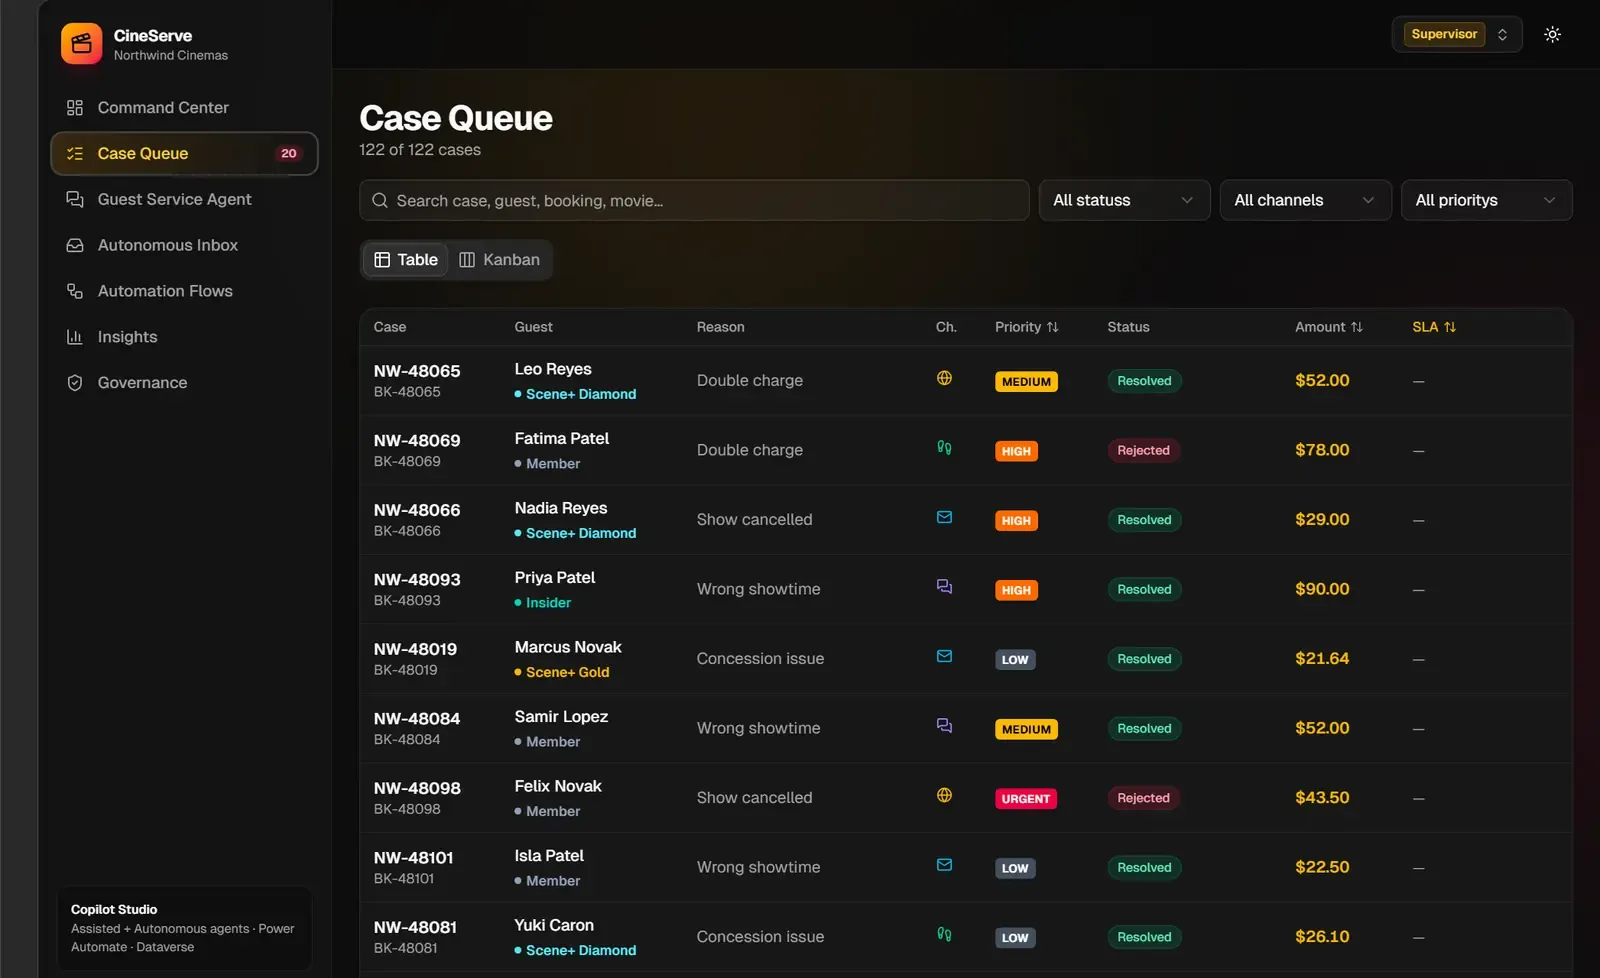Click the phone channel icon for NW-48069
The image size is (1600, 978).
click(x=944, y=447)
